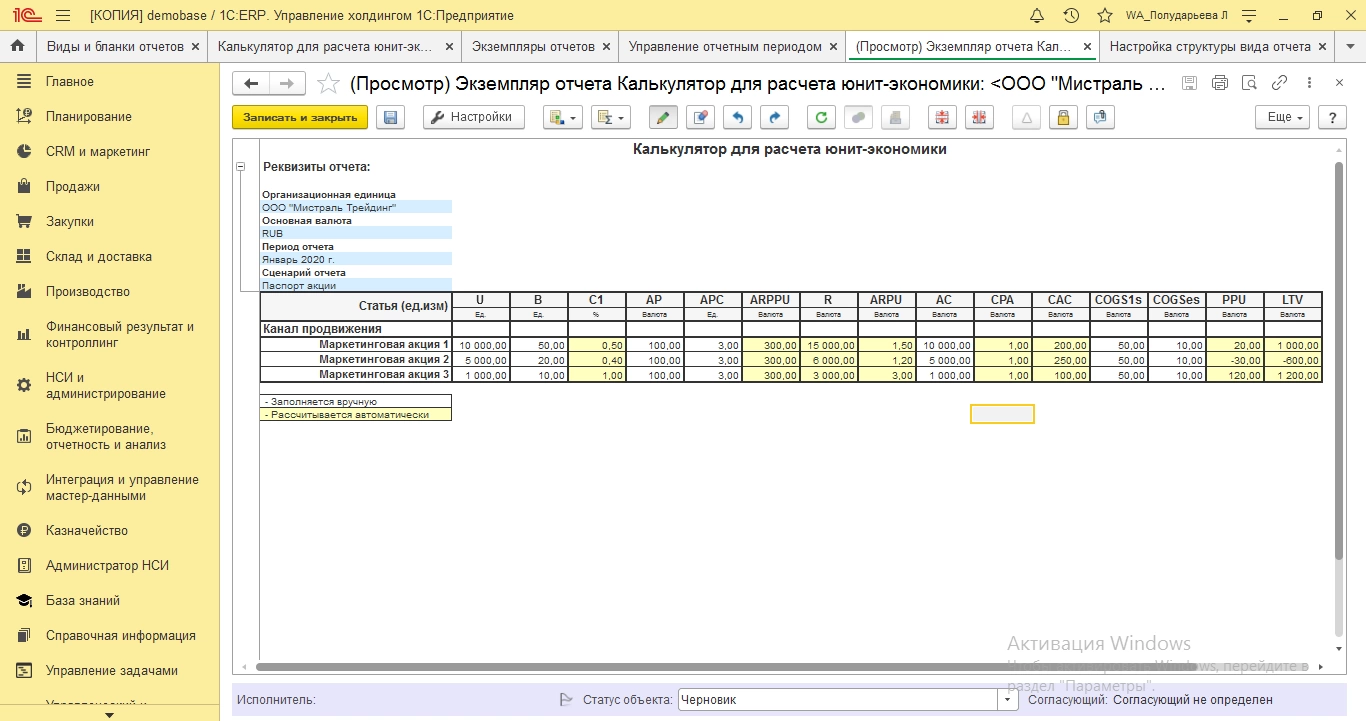Switch to the Экземпляры отчетов tab
1366x721 pixels.
[533, 47]
